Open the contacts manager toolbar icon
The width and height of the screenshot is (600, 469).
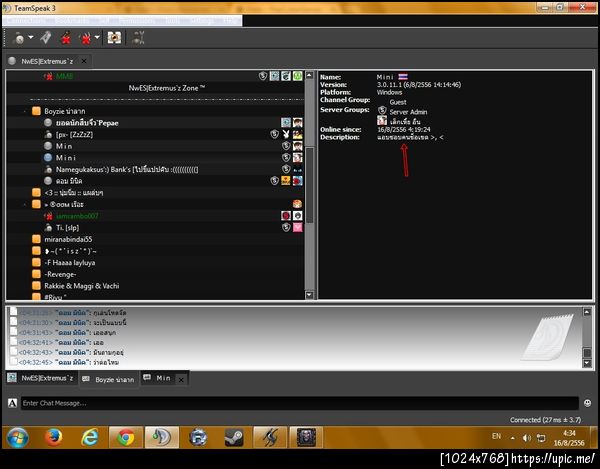pyautogui.click(x=114, y=37)
